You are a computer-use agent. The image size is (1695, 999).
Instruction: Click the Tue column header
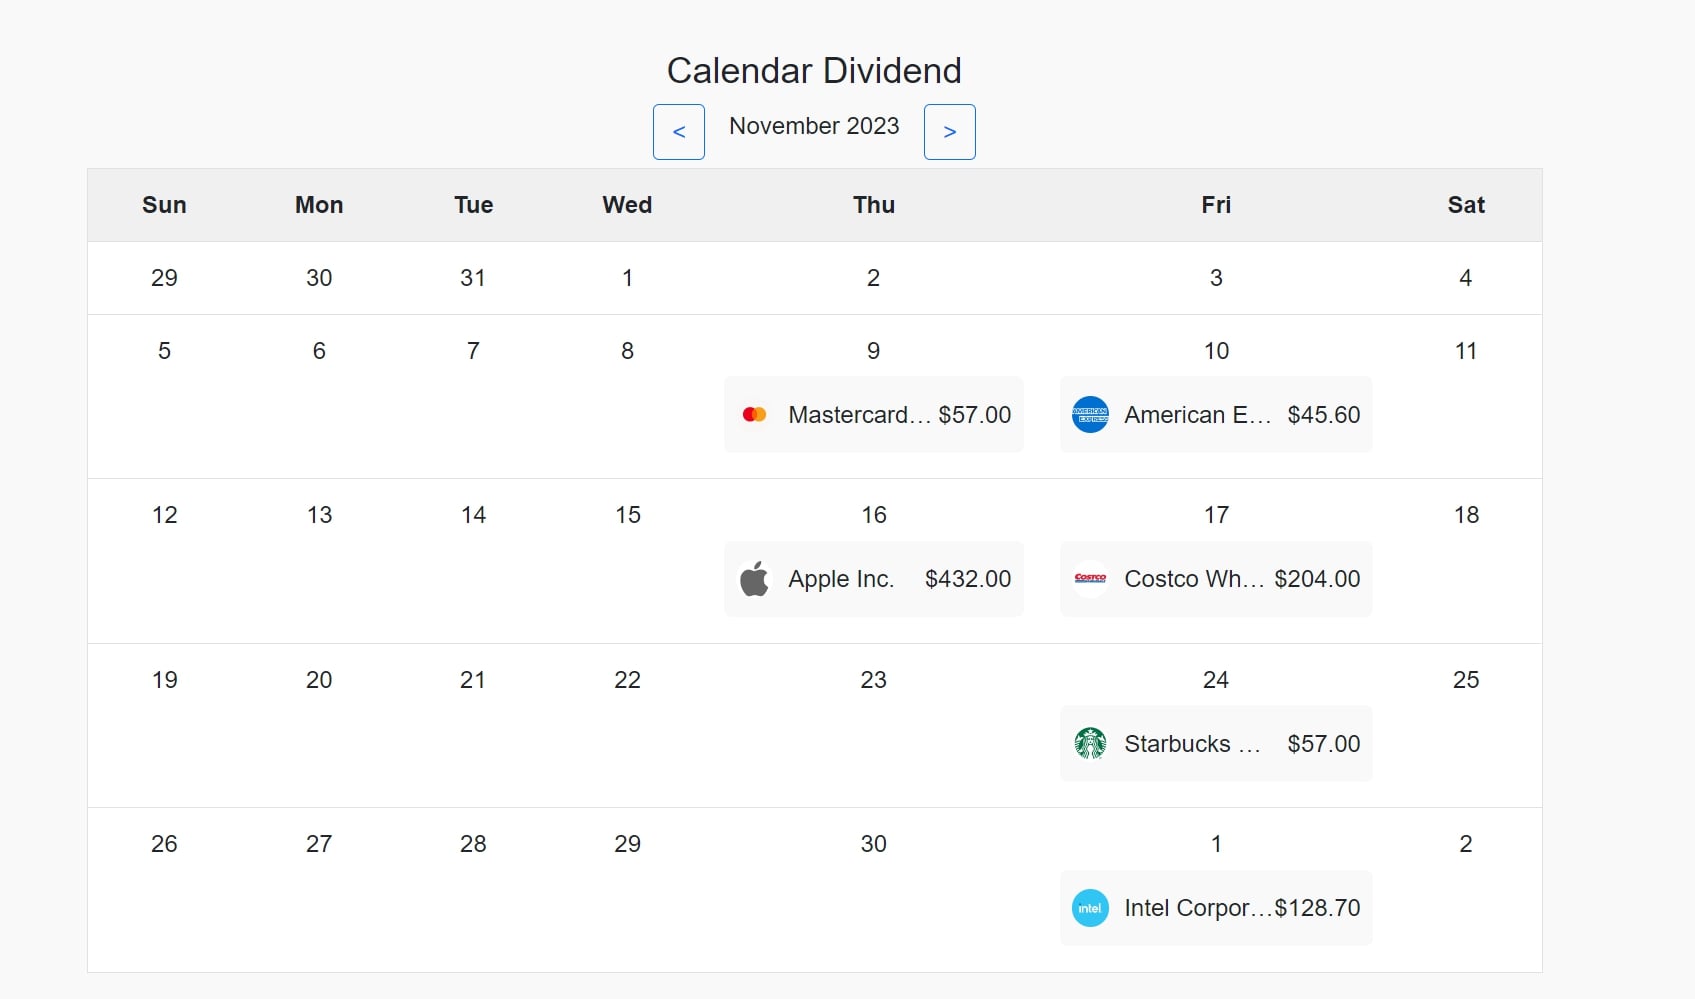point(473,205)
